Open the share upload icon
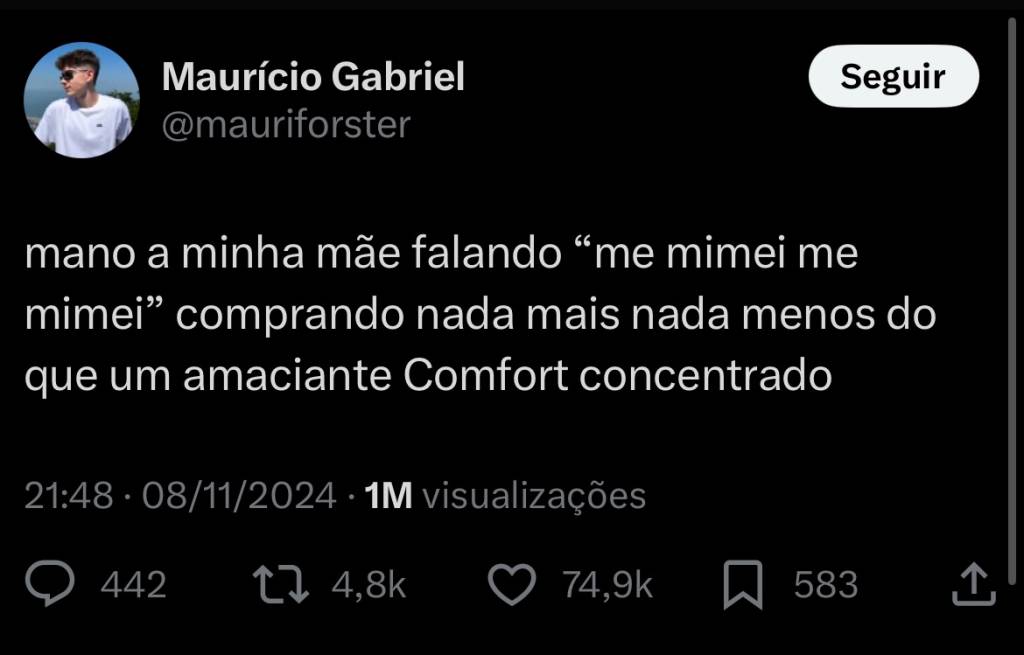This screenshot has height=655, width=1024. tap(973, 584)
